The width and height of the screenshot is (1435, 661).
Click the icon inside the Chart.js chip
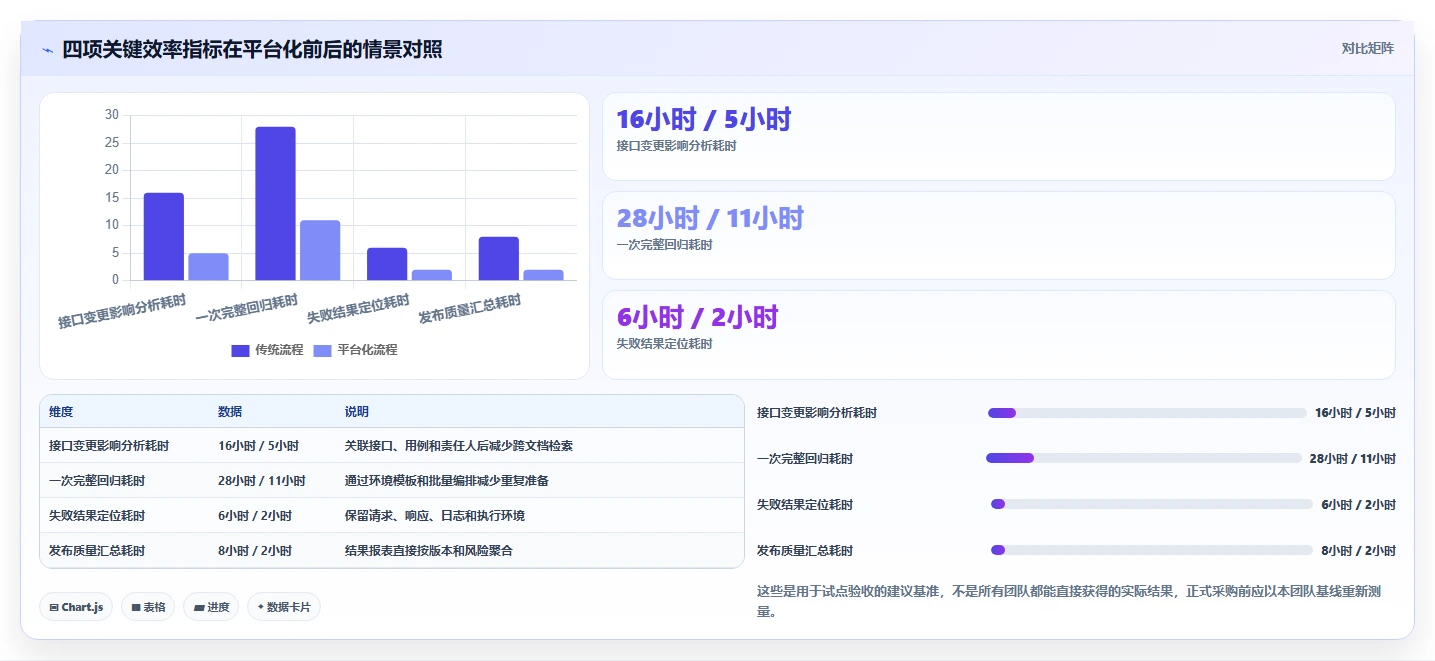[x=54, y=607]
